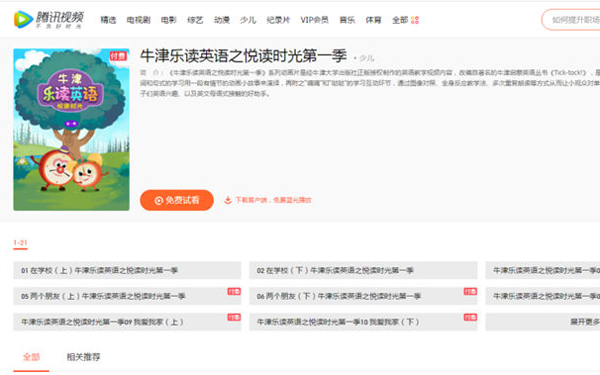This screenshot has width=600, height=375.
Task: Select the 1-21 episode range tab
Action: point(20,243)
